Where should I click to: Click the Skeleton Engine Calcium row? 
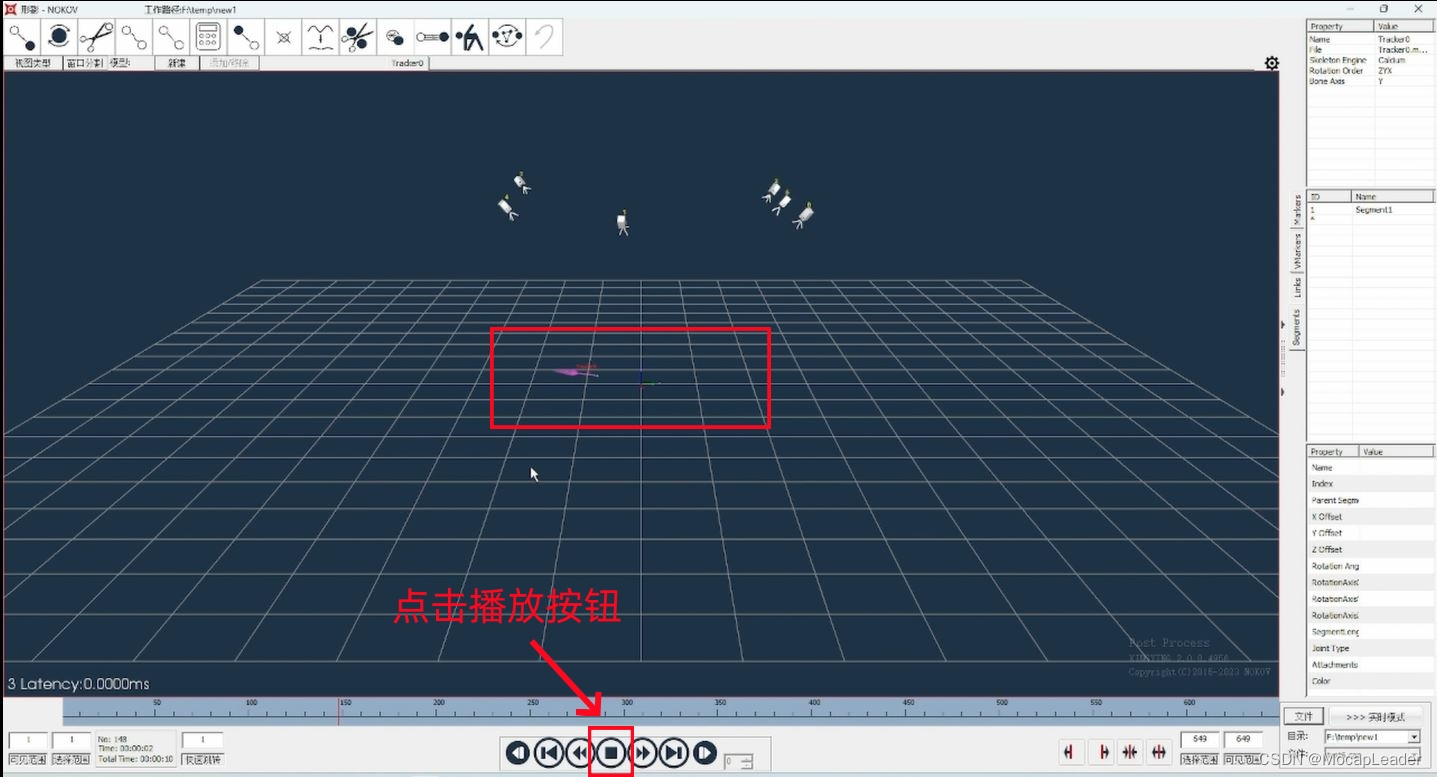pyautogui.click(x=1370, y=60)
